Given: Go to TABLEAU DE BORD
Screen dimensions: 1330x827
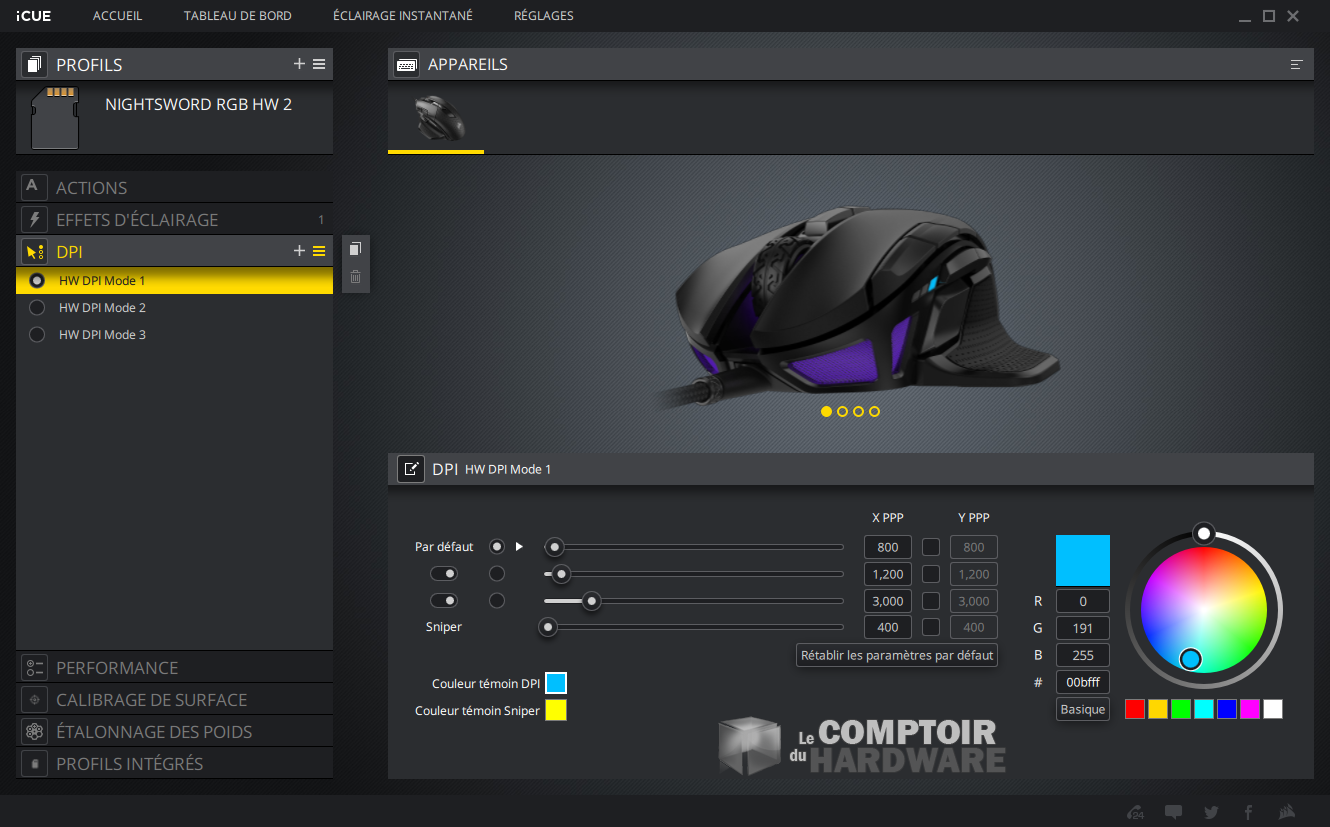Looking at the screenshot, I should point(237,15).
